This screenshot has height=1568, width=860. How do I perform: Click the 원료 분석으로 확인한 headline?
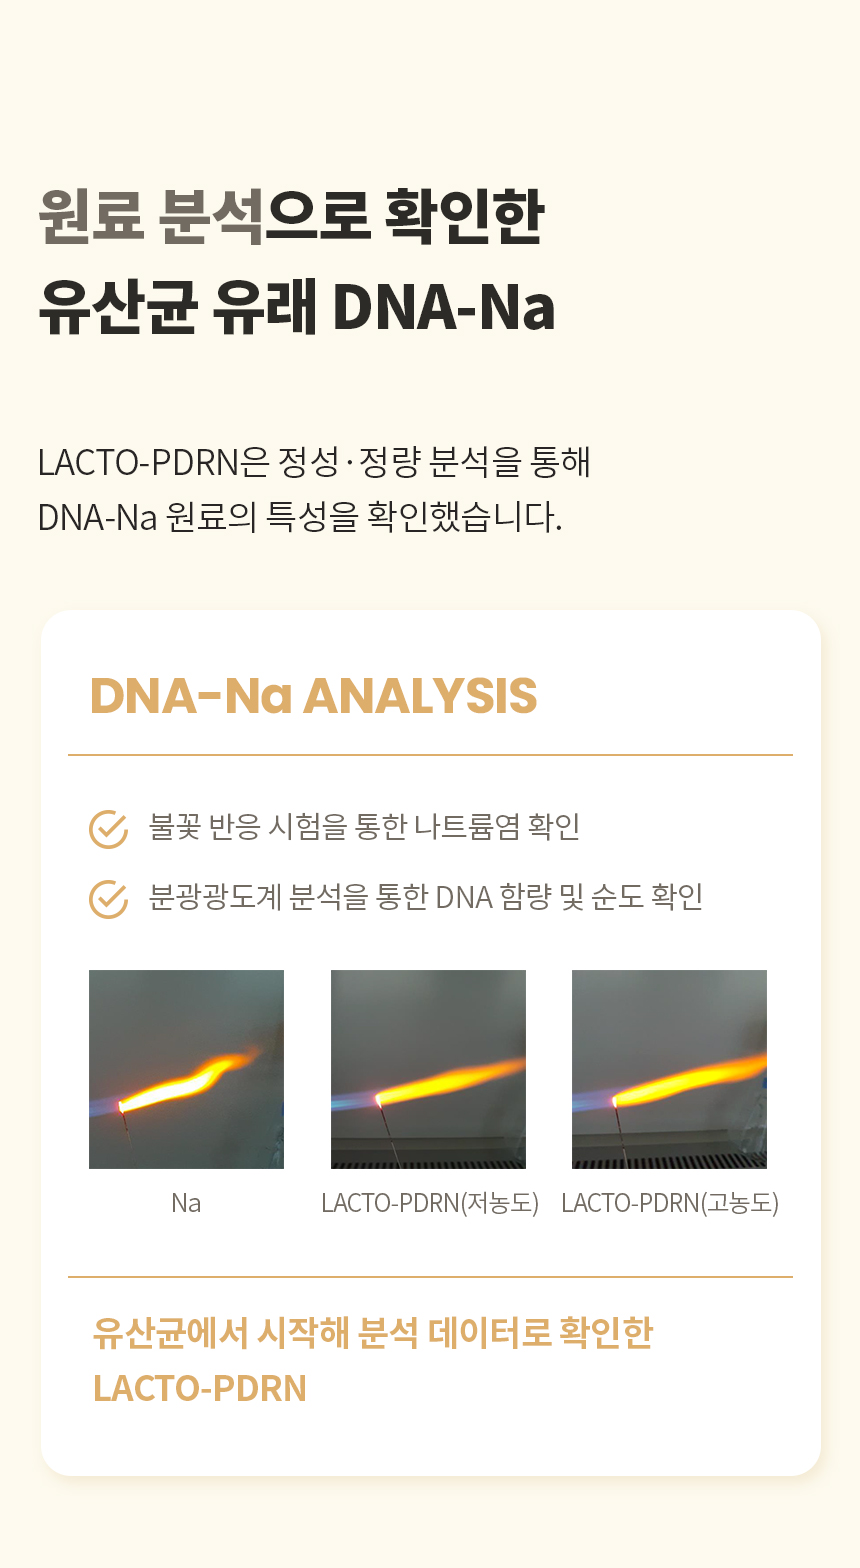[x=291, y=215]
